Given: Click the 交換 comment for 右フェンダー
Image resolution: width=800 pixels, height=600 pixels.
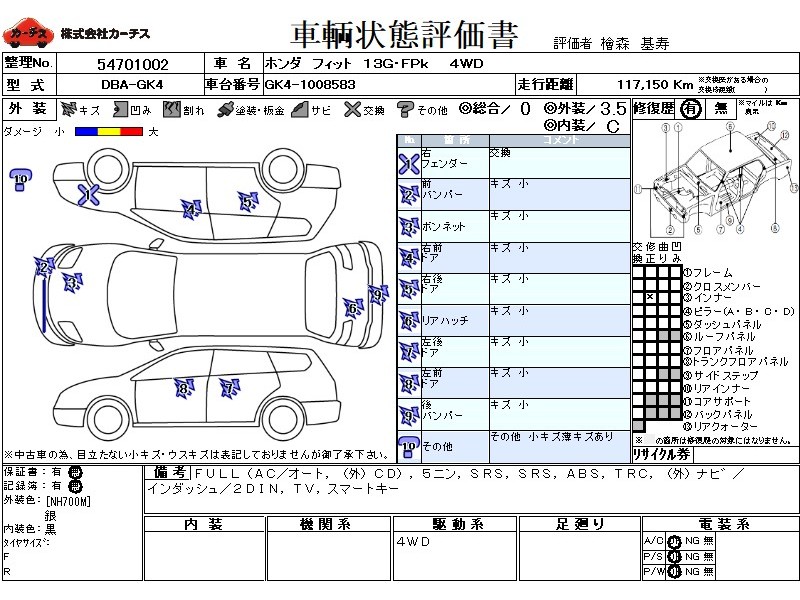Looking at the screenshot, I should (500, 153).
